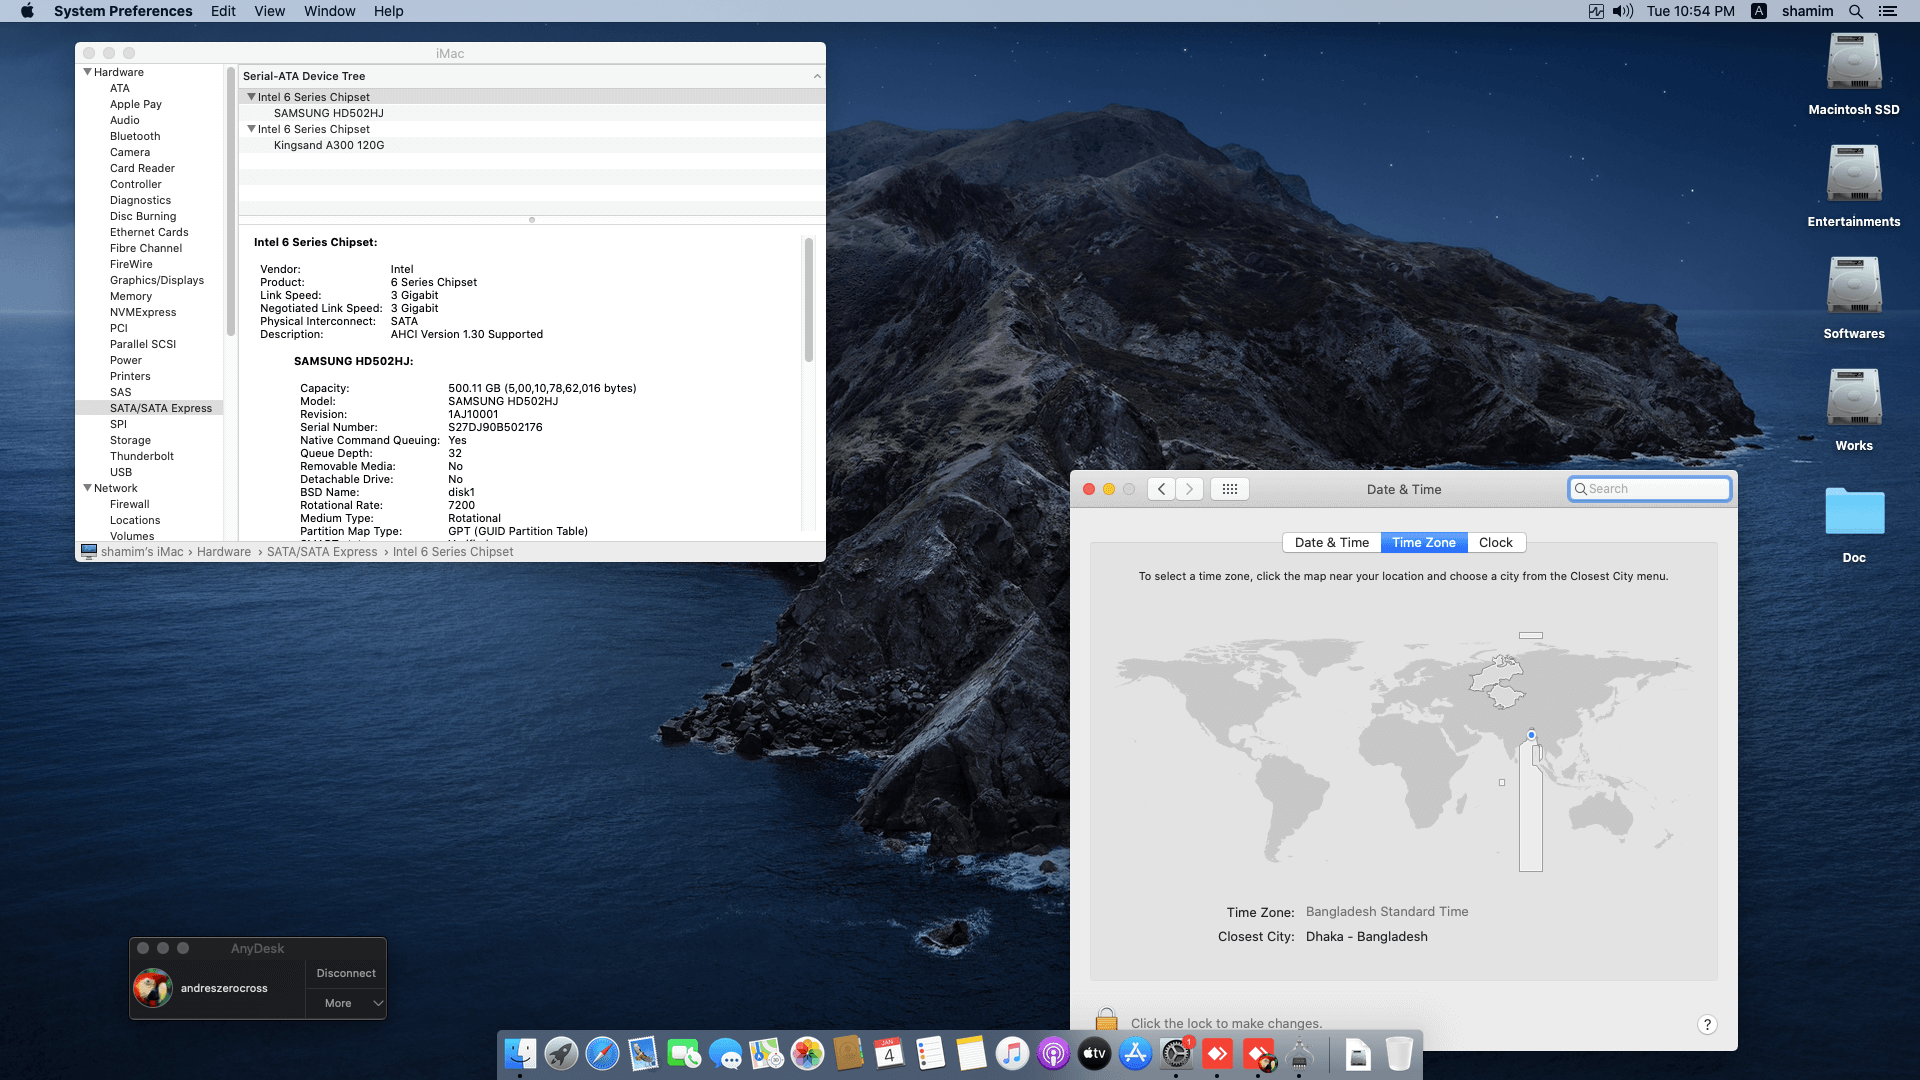The image size is (1920, 1080).
Task: Collapse the Hardware section in sidebar
Action: pyautogui.click(x=87, y=72)
